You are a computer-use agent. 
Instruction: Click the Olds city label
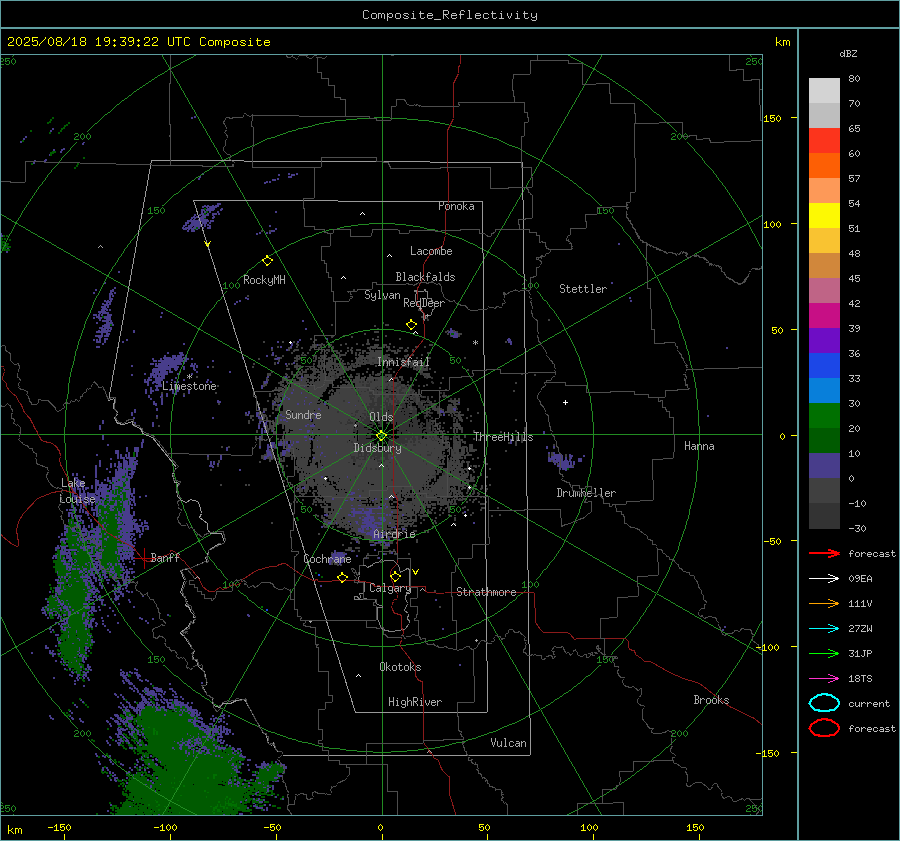[381, 417]
